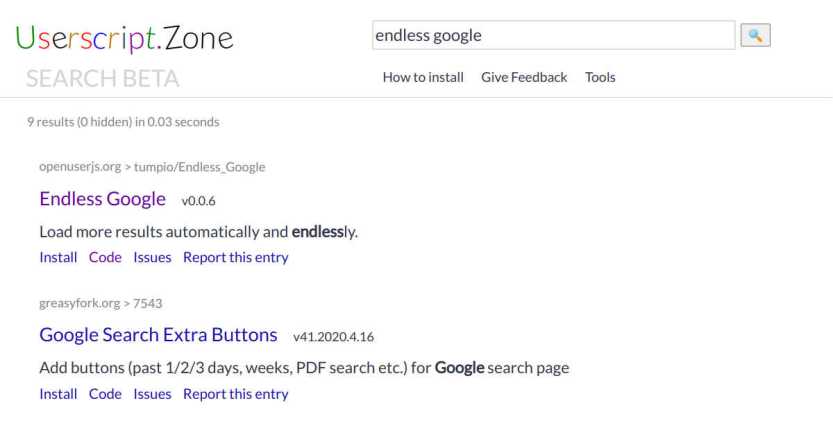
Task: Open the Endless Google script title
Action: 102,199
